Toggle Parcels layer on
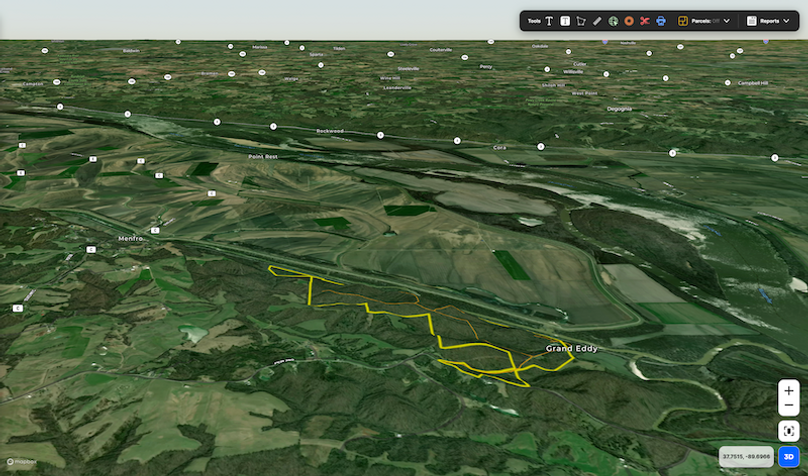 [x=706, y=20]
